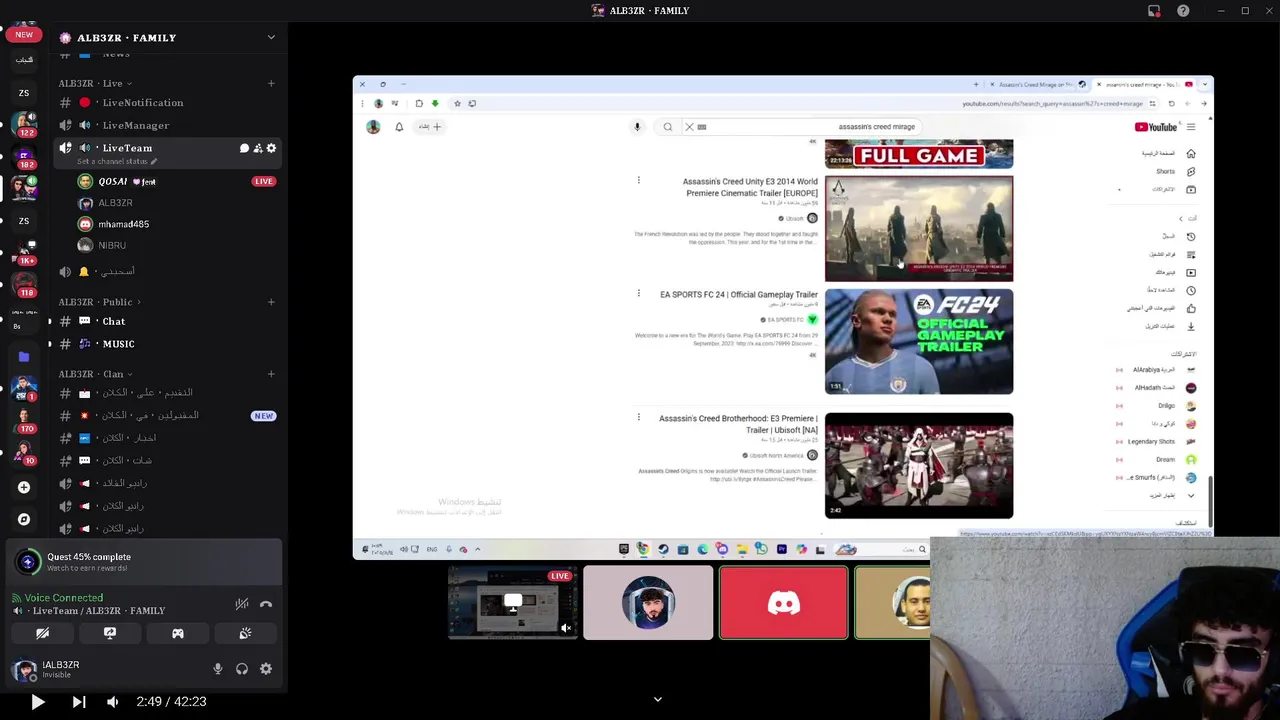1280x720 pixels.
Task: Add channel to ALB3ZR Public category
Action: (271, 302)
